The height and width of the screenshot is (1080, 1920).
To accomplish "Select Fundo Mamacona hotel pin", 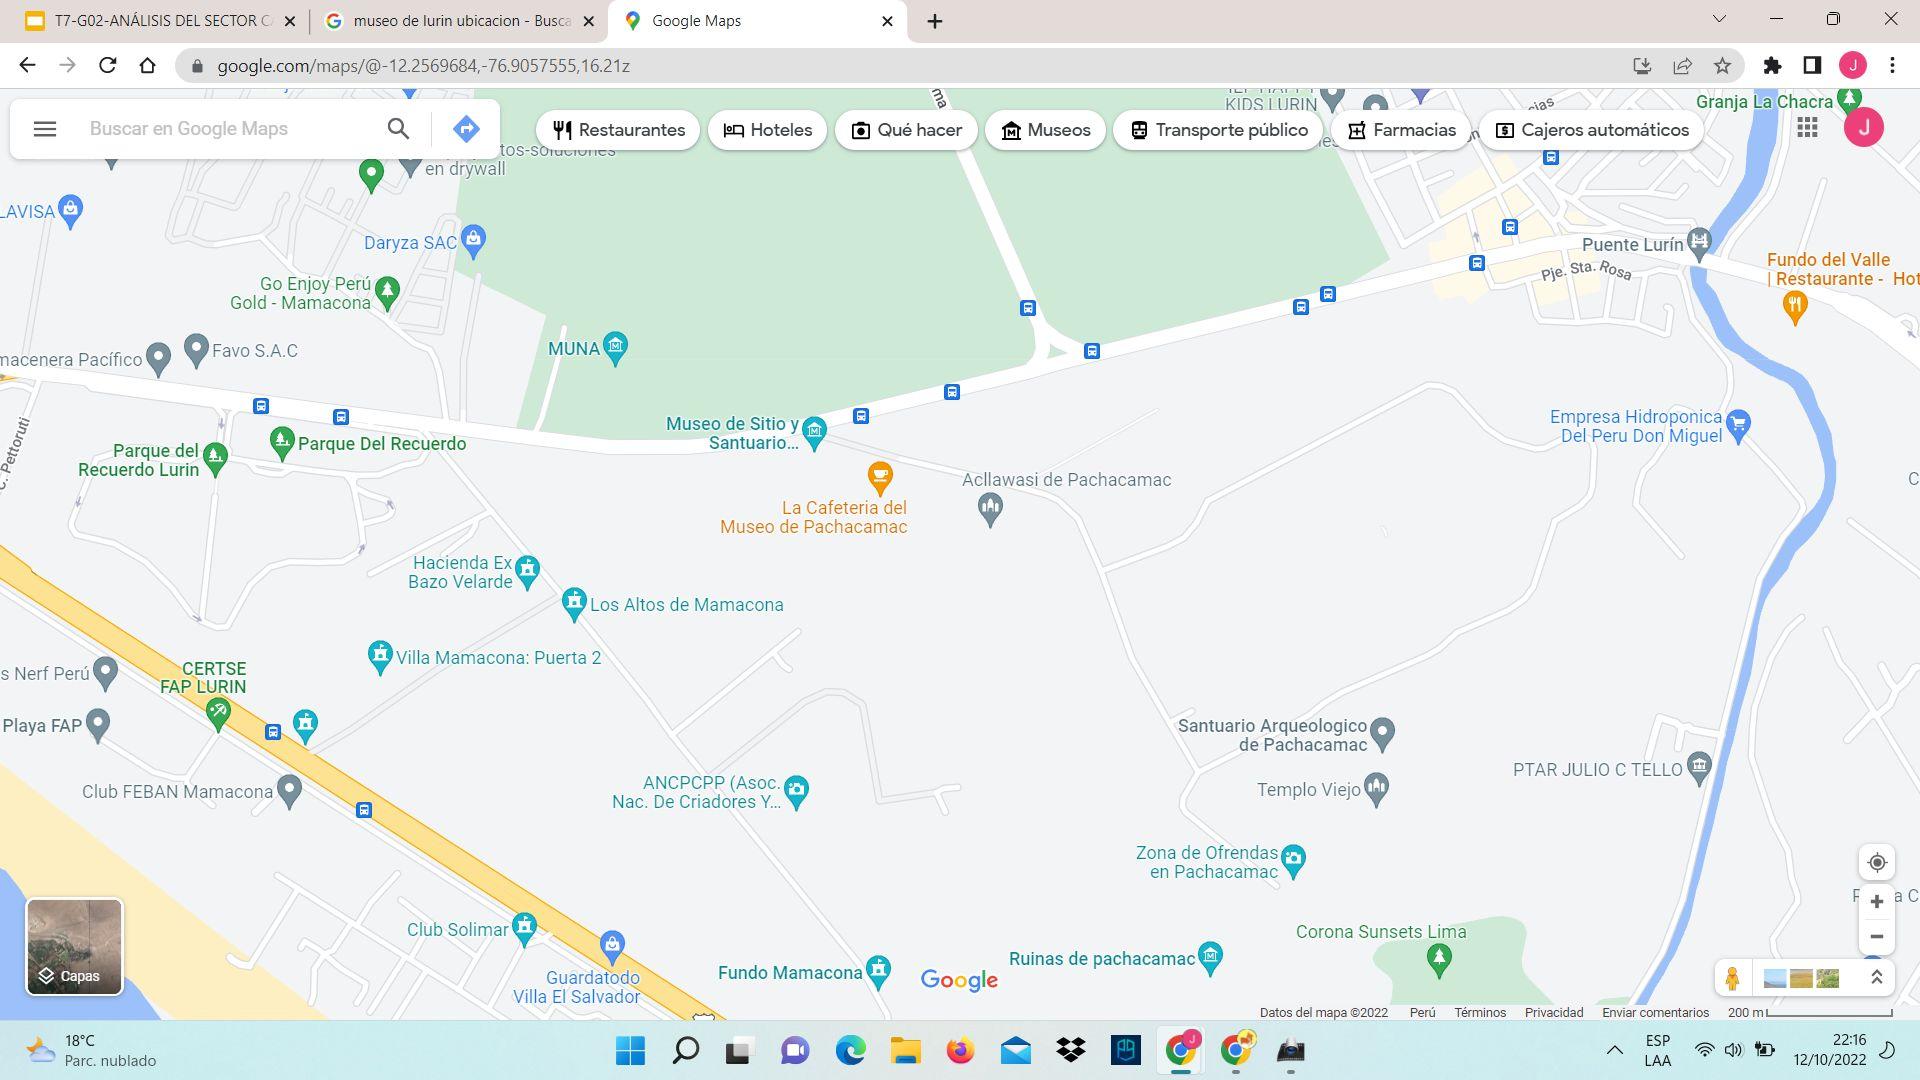I will [x=878, y=970].
